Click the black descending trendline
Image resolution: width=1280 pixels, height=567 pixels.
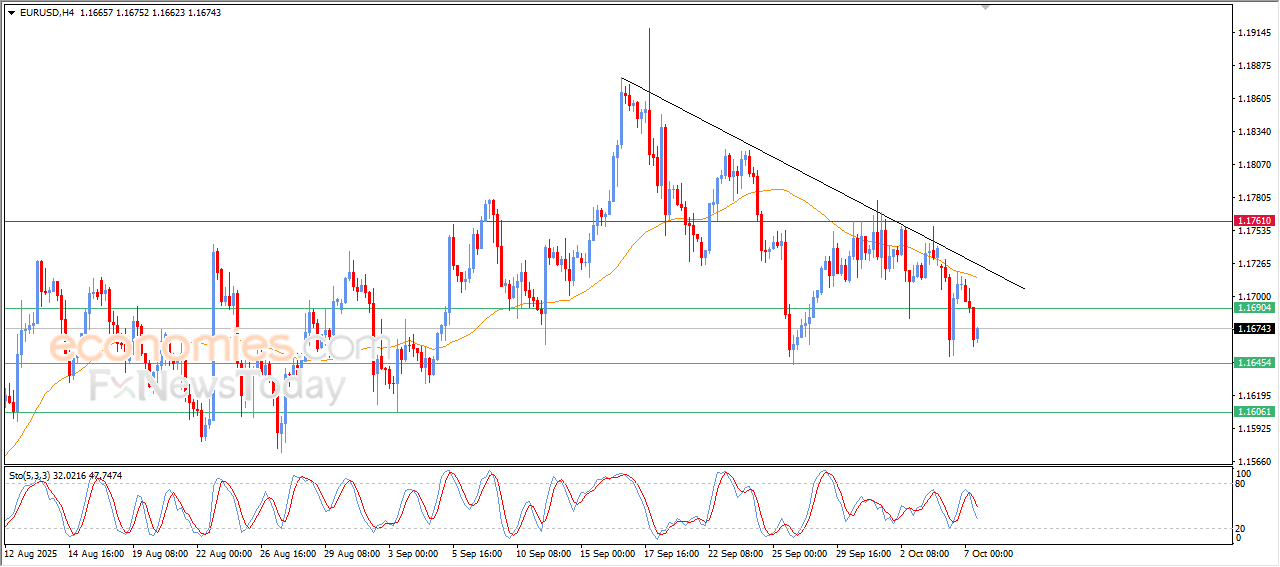point(823,183)
